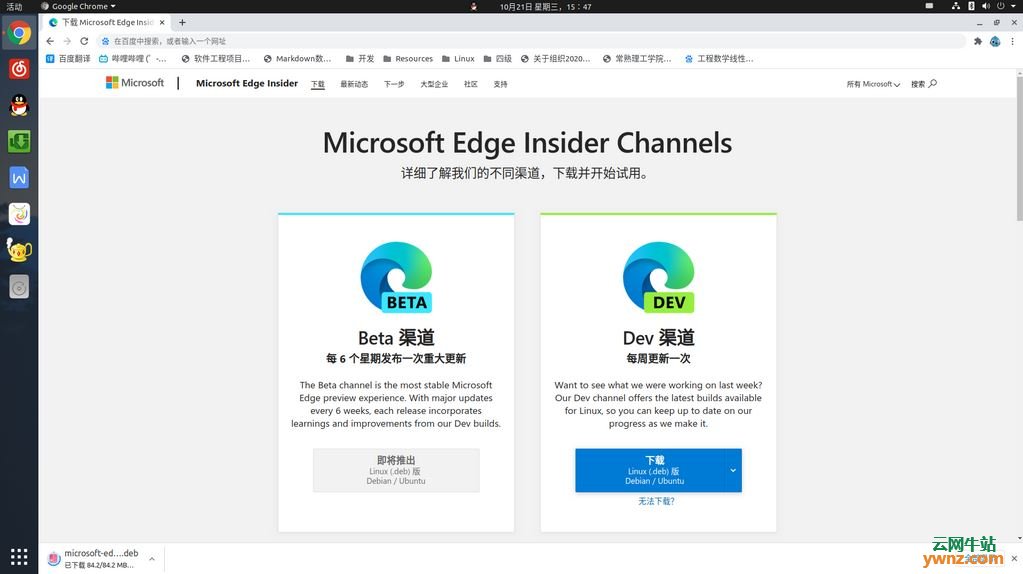This screenshot has width=1023, height=574.
Task: Open the 活动 activities overview
Action: (x=14, y=6)
